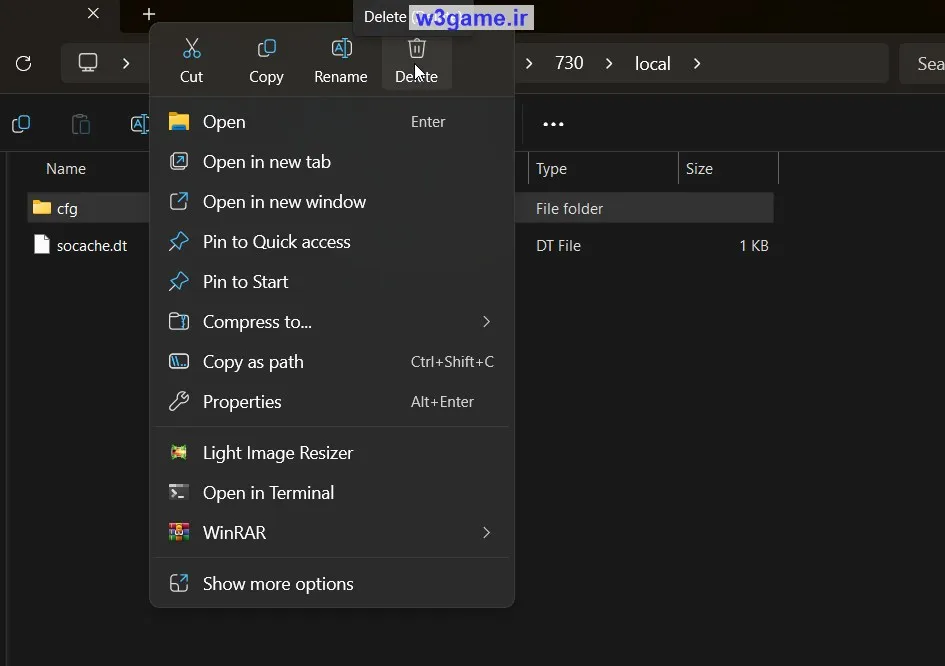Click the File folder type cell
The image size is (945, 666).
pyautogui.click(x=569, y=209)
